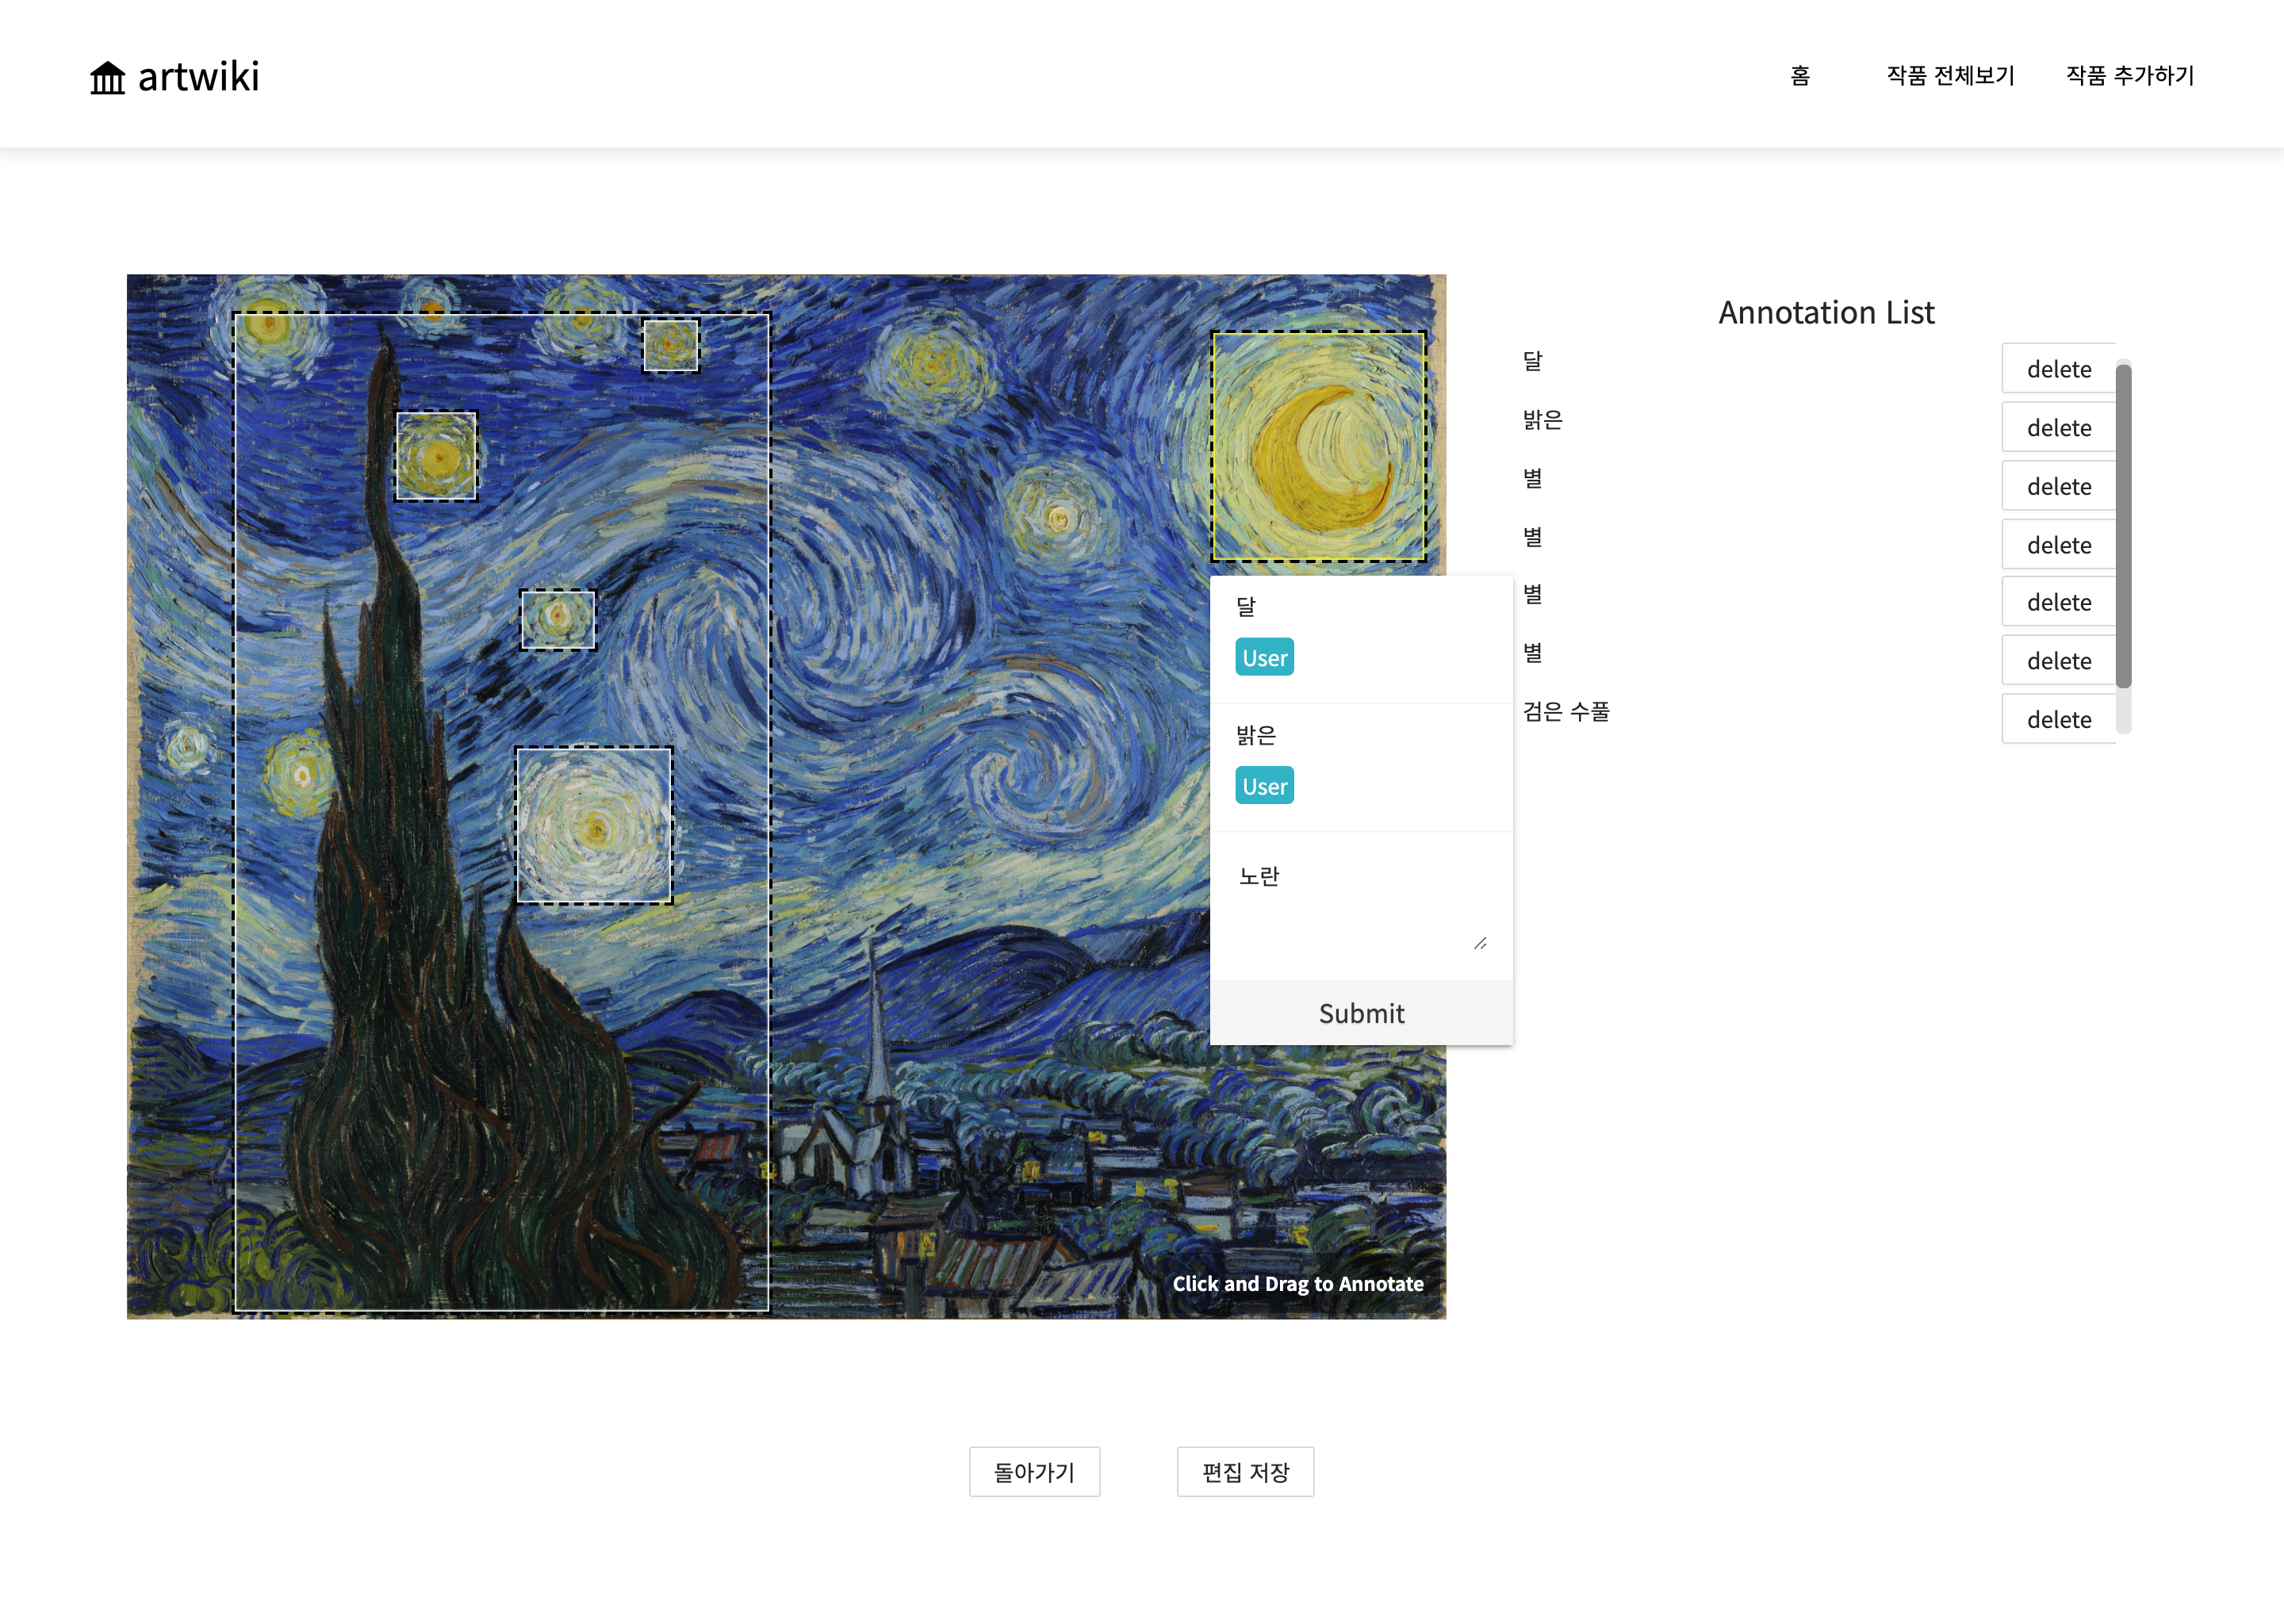Image resolution: width=2284 pixels, height=1624 pixels.
Task: Delete the 달 annotation
Action: pyautogui.click(x=2057, y=369)
